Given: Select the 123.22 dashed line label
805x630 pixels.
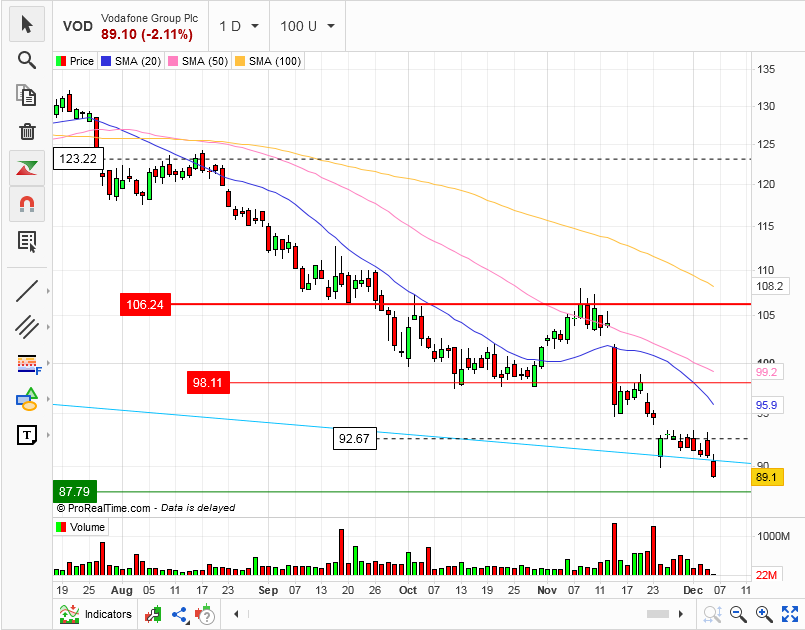Looking at the screenshot, I should 78,159.
